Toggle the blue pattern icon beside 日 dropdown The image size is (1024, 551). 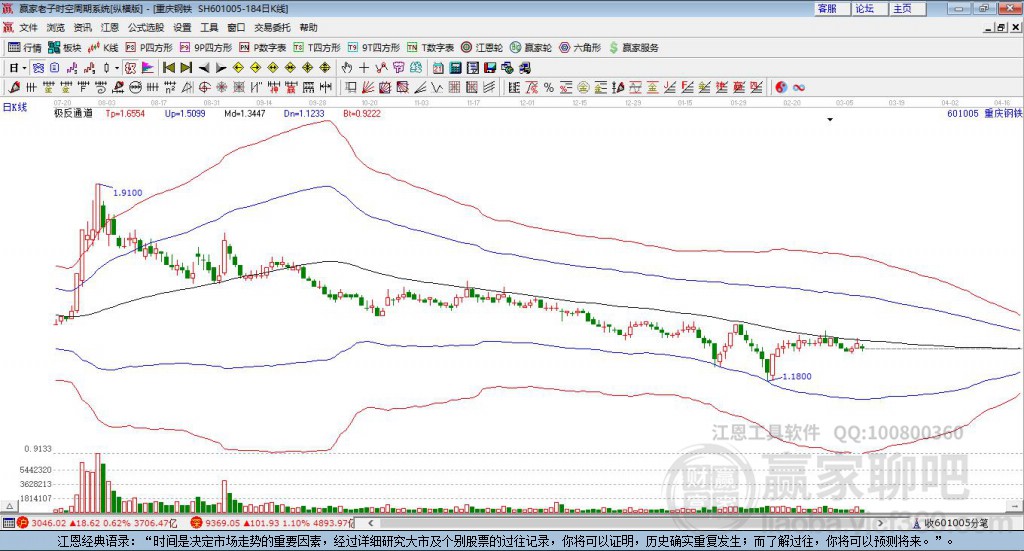click(x=38, y=68)
